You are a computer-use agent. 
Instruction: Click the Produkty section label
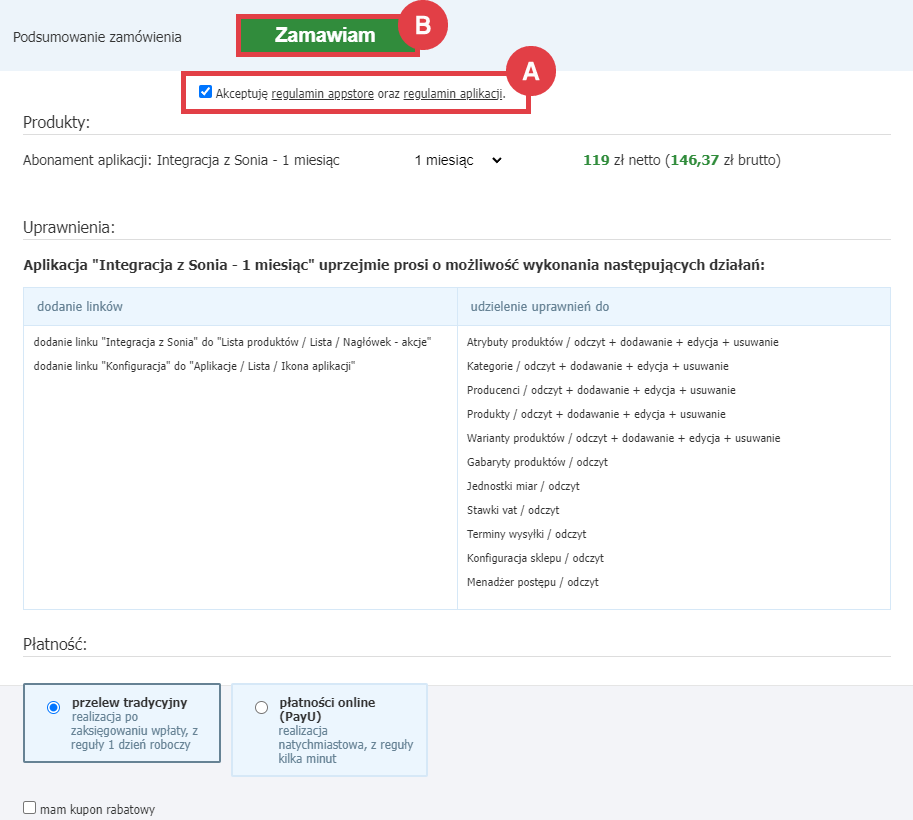point(55,121)
